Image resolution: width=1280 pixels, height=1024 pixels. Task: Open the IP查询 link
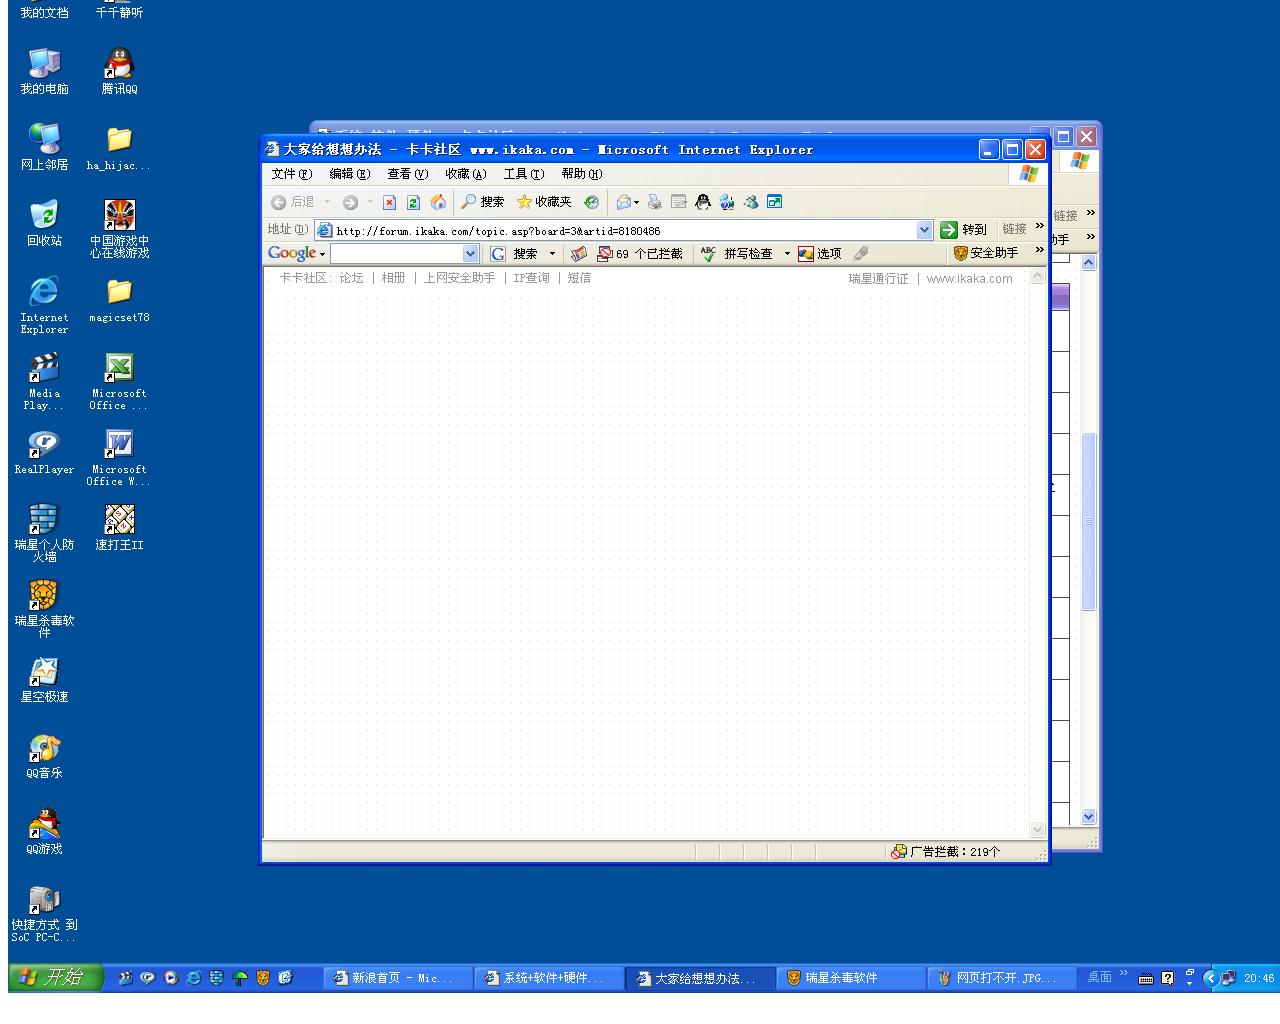click(531, 278)
